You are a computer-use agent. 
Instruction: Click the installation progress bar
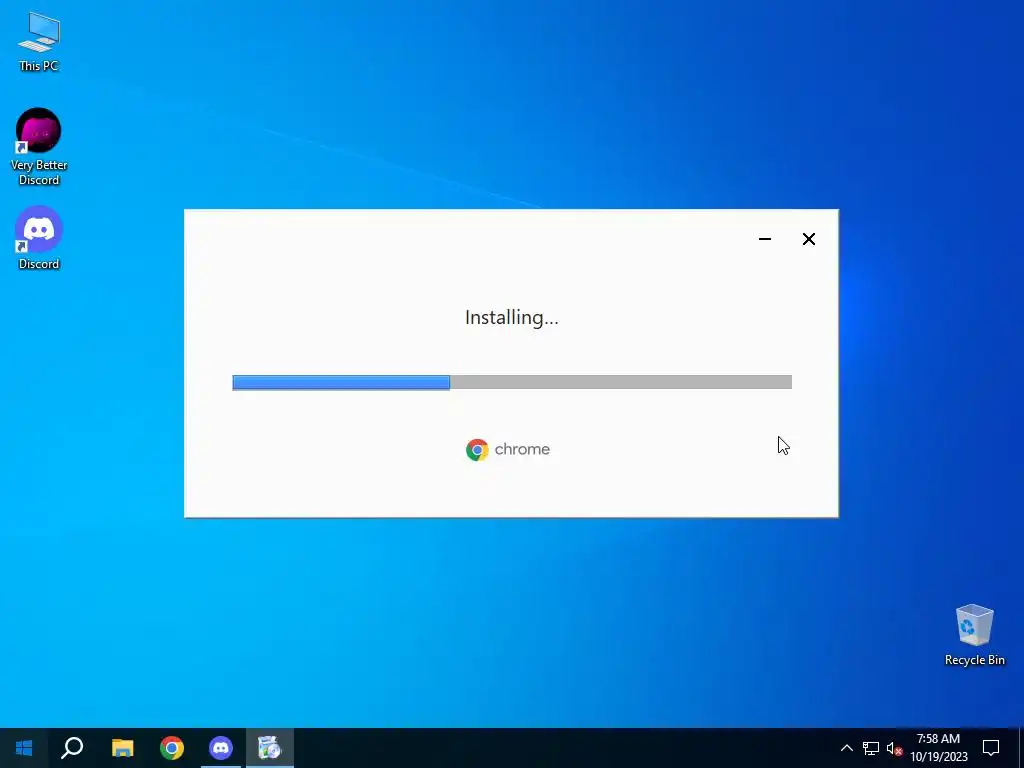[512, 383]
